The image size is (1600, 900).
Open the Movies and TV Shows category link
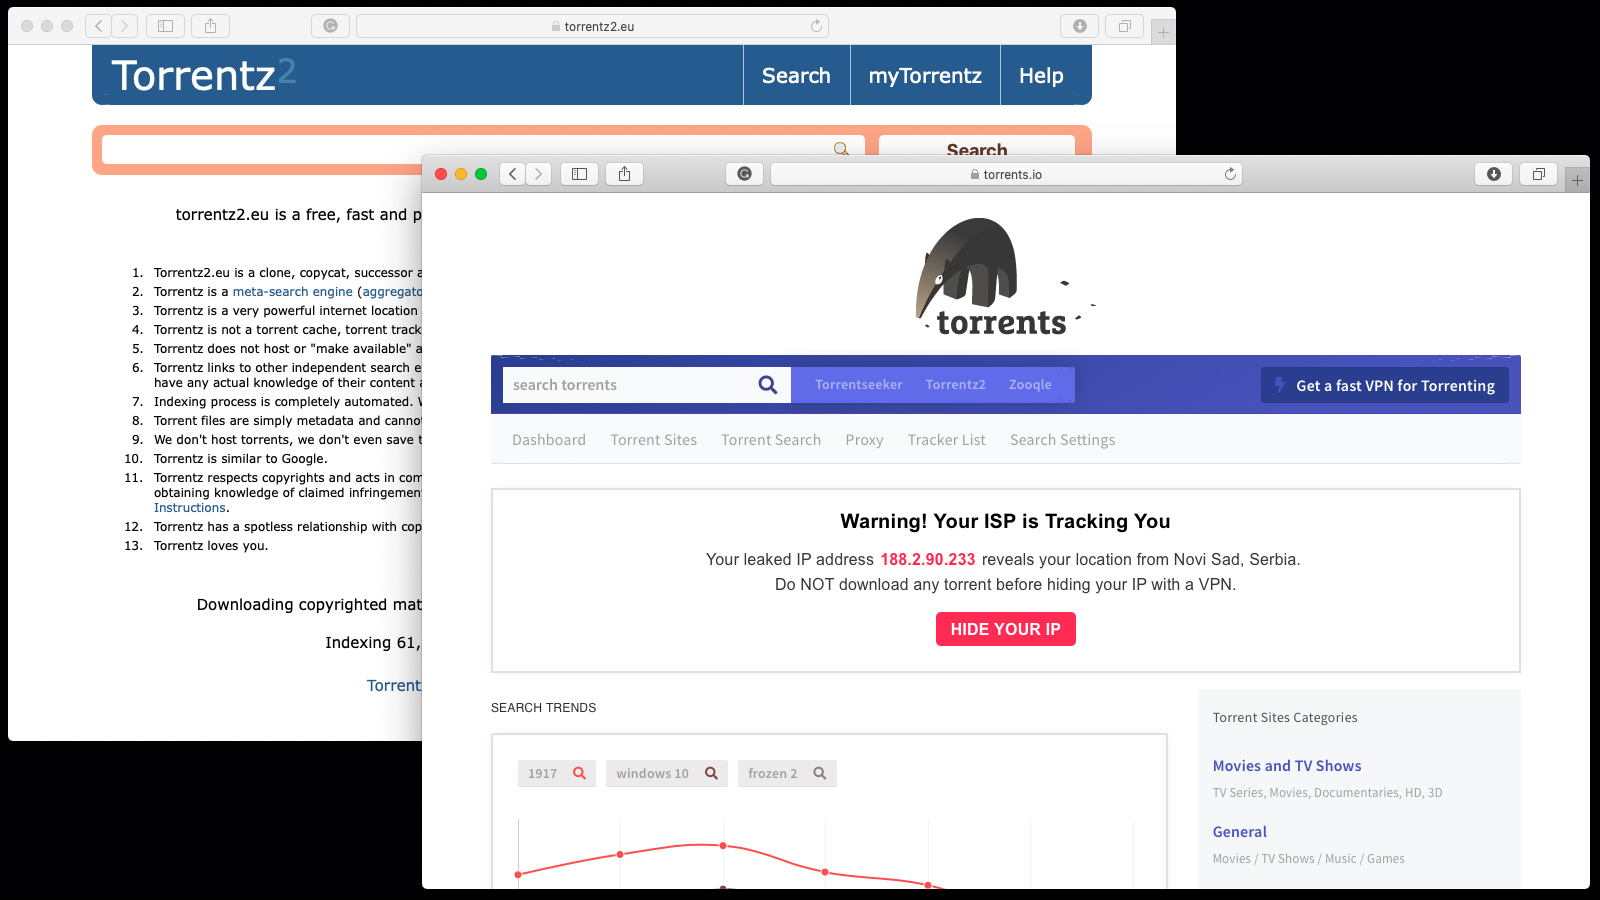[1286, 766]
